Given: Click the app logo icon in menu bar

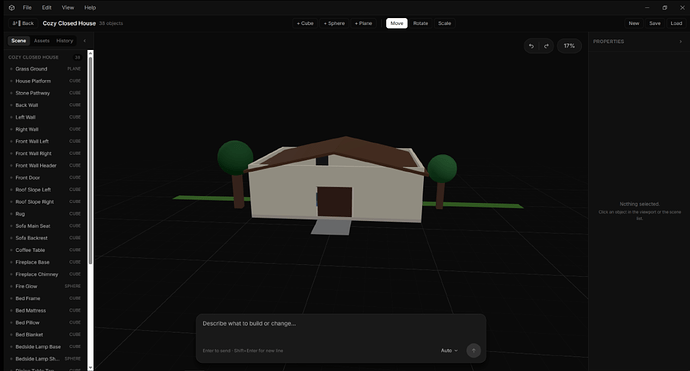Looking at the screenshot, I should [12, 7].
